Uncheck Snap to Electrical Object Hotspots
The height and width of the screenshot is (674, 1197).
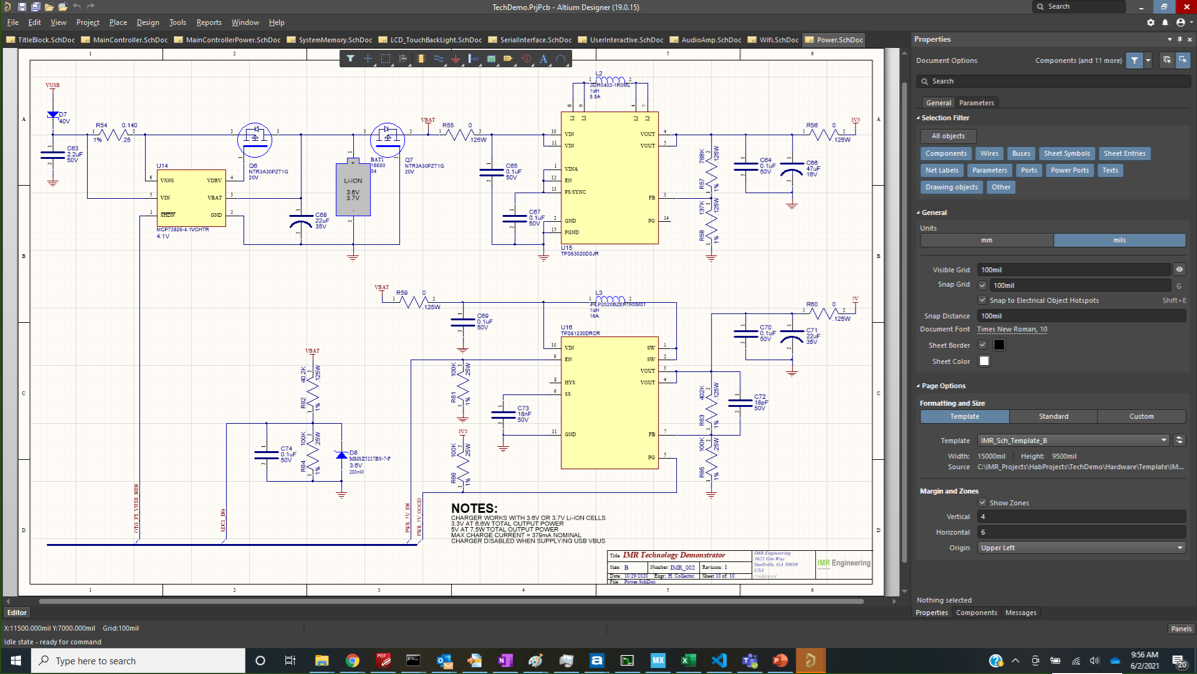(982, 300)
